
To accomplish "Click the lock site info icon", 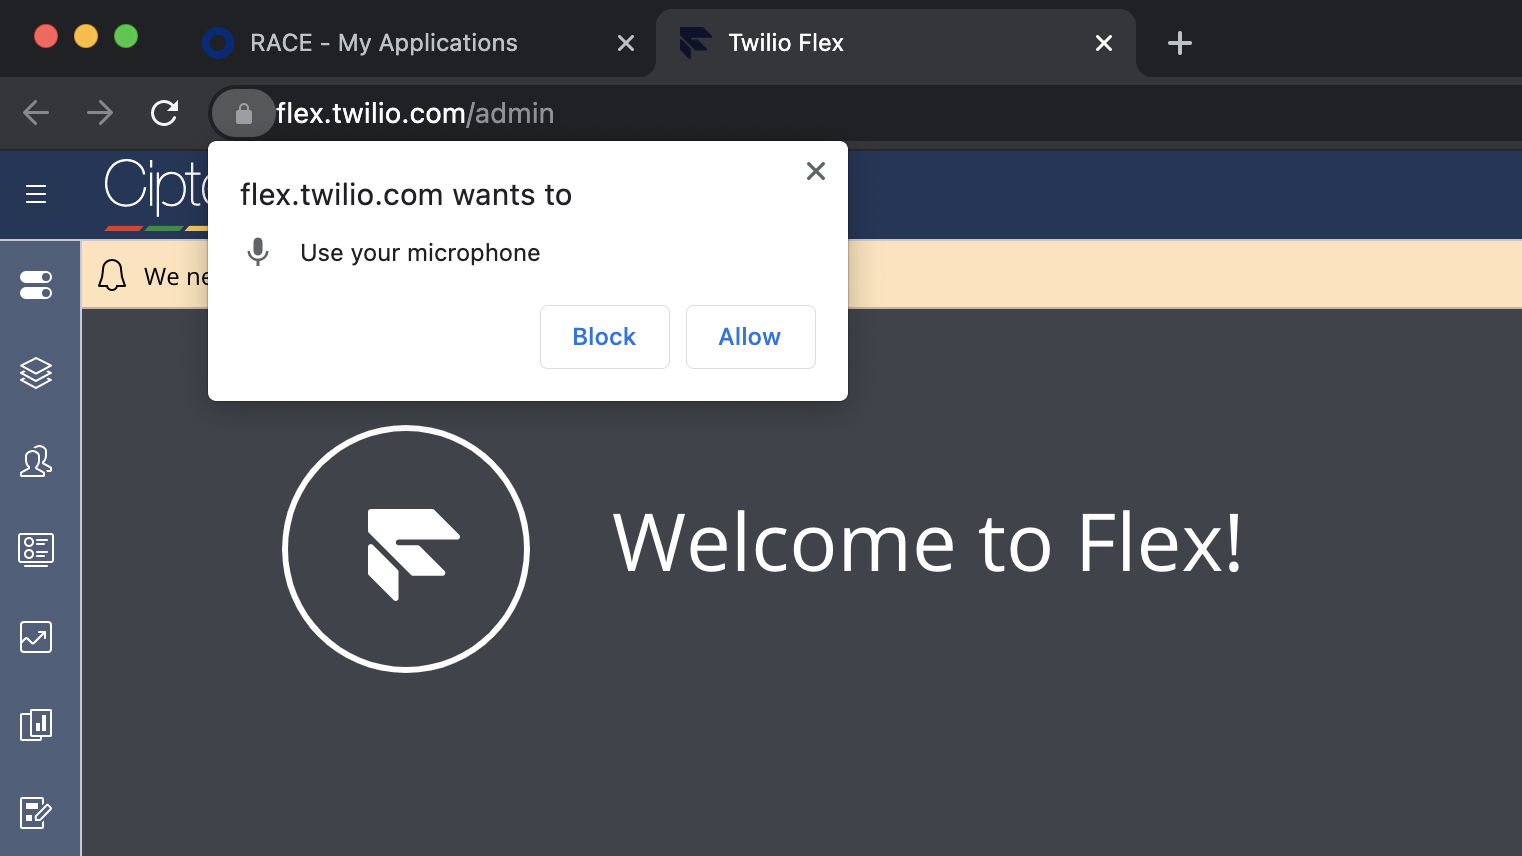I will pos(243,113).
